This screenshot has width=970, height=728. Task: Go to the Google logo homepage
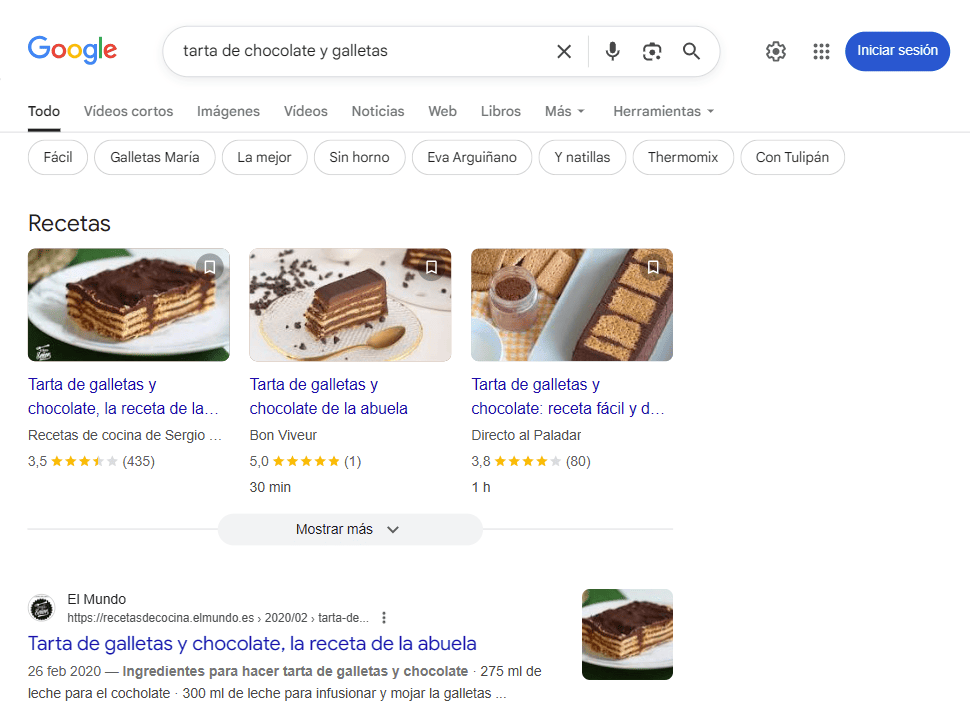point(72,49)
